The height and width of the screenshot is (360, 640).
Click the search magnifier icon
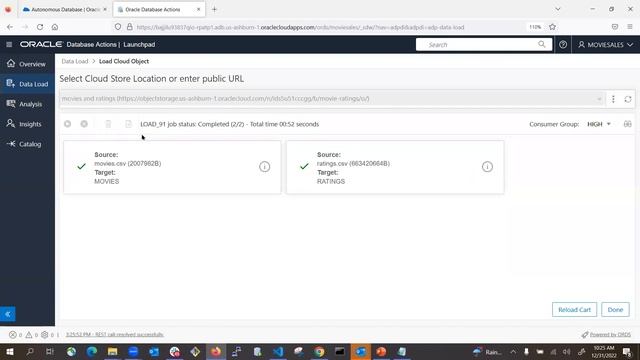542,44
